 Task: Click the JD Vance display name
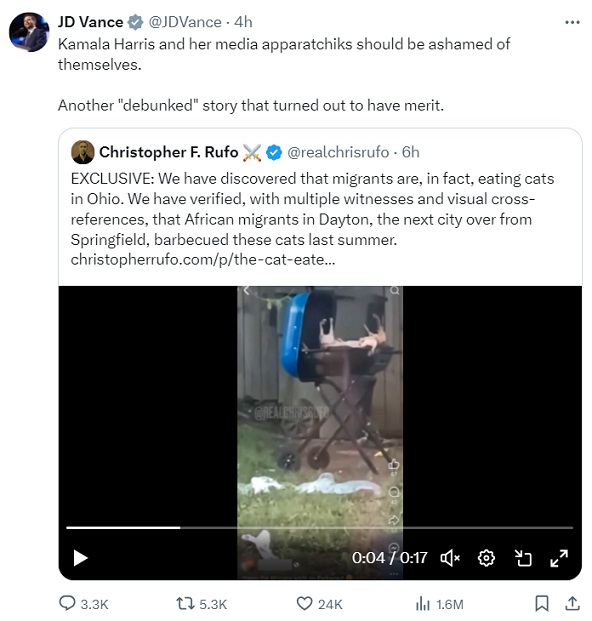click(x=90, y=22)
